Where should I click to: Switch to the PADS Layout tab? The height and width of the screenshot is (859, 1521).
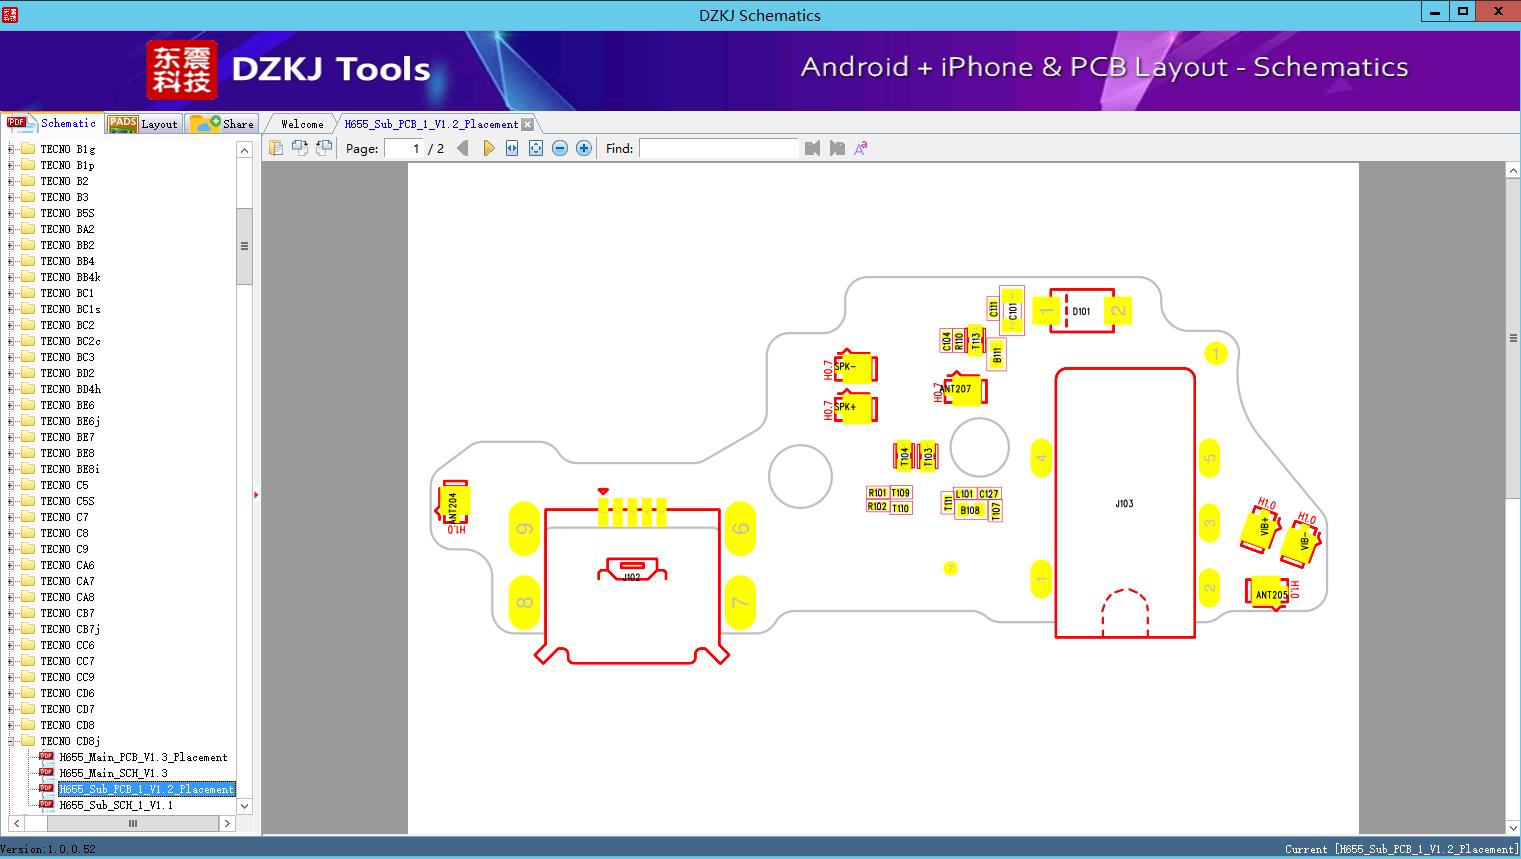[x=143, y=124]
